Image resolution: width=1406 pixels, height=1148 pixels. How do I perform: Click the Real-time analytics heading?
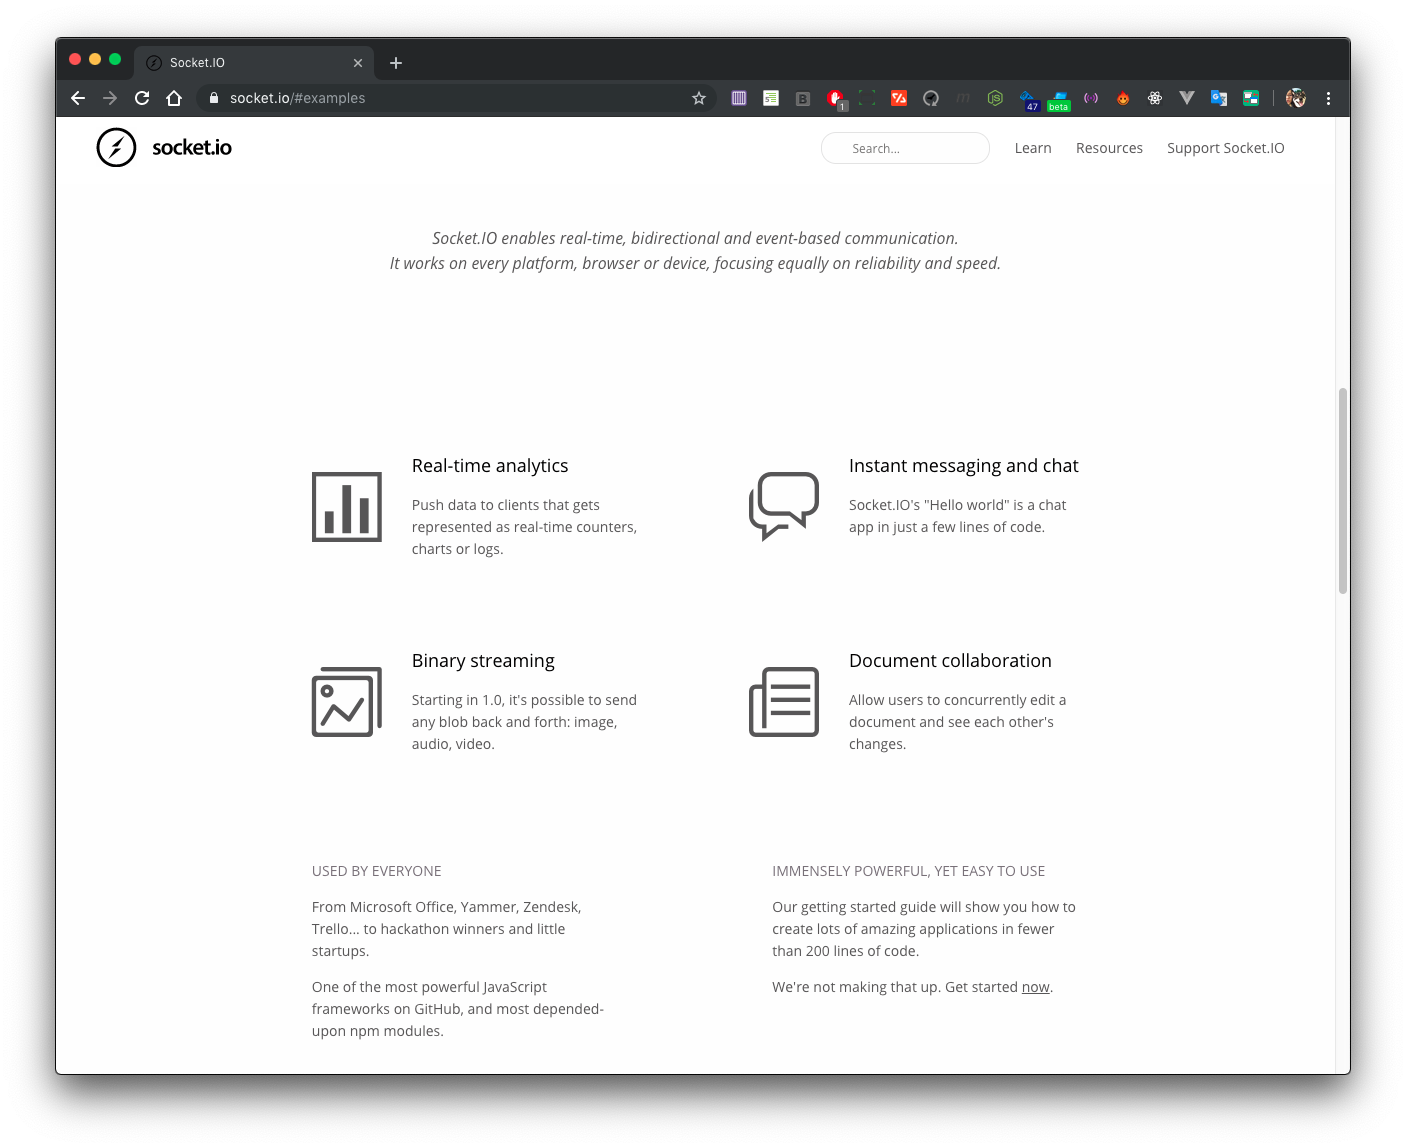pos(490,466)
